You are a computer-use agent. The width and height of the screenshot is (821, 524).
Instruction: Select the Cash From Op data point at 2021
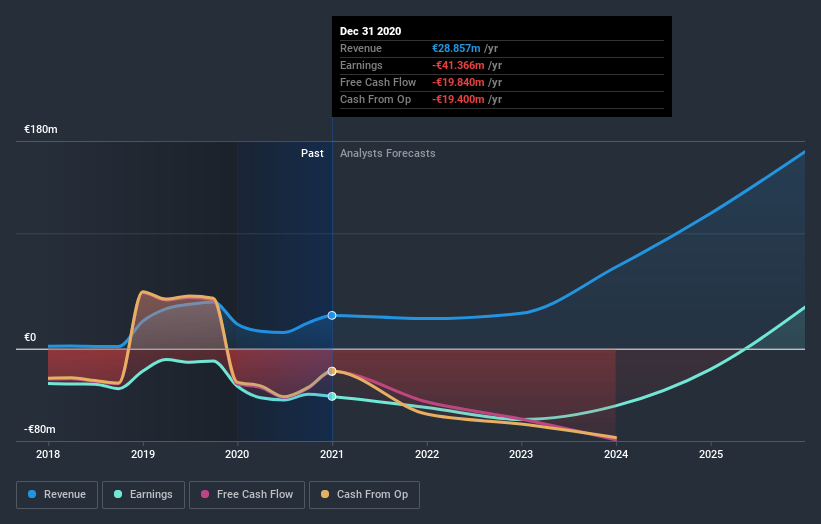coord(332,371)
